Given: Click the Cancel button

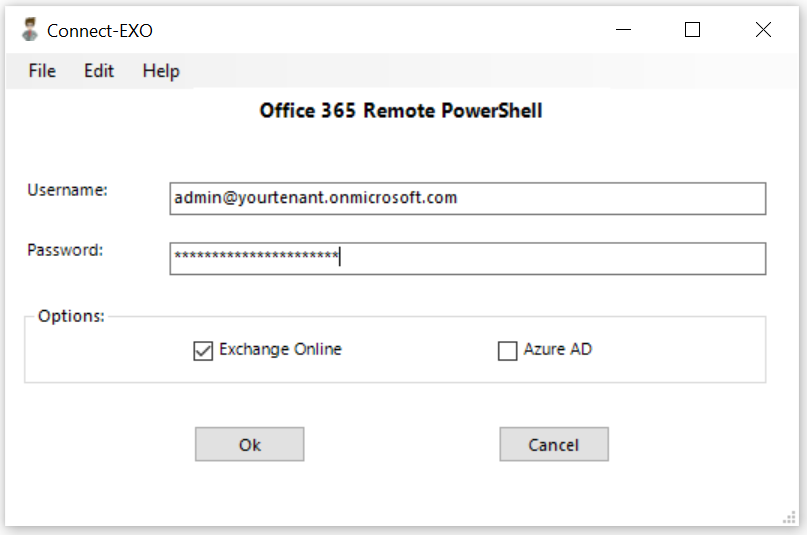Looking at the screenshot, I should click(x=554, y=444).
